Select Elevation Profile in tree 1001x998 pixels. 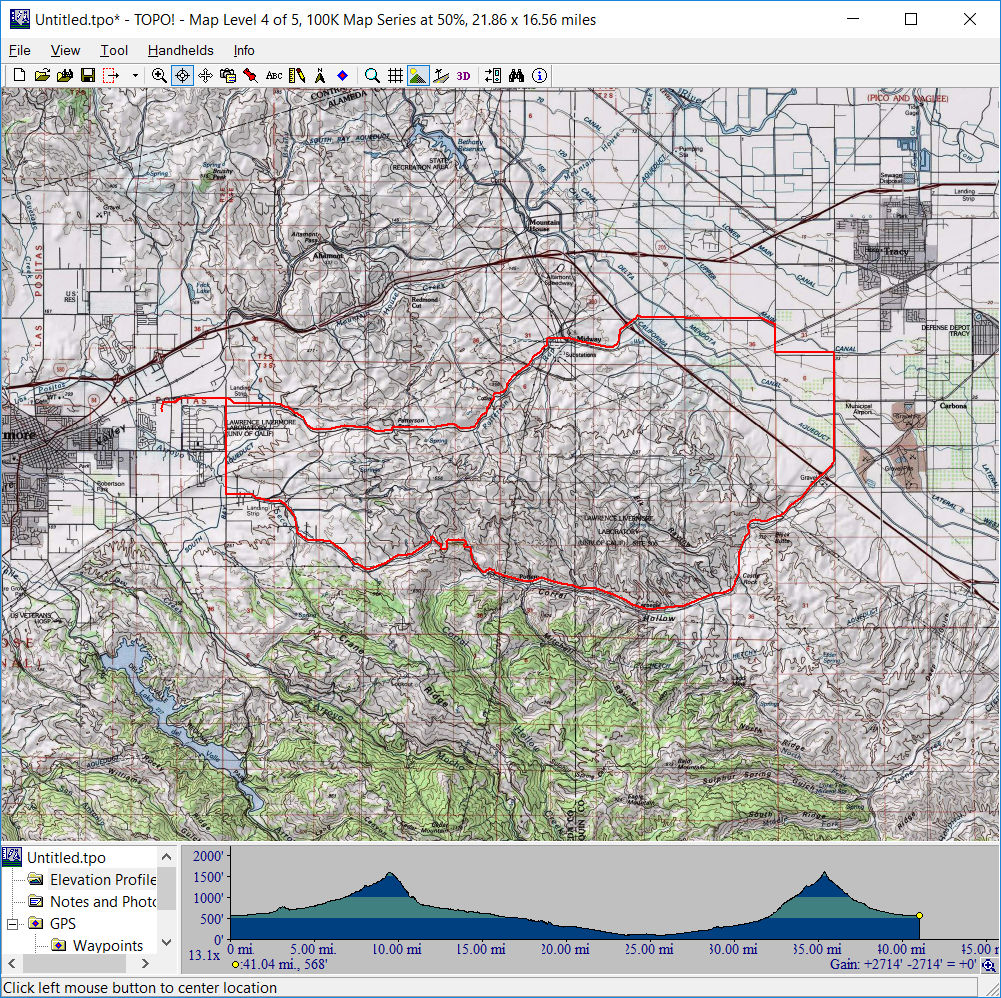(102, 880)
